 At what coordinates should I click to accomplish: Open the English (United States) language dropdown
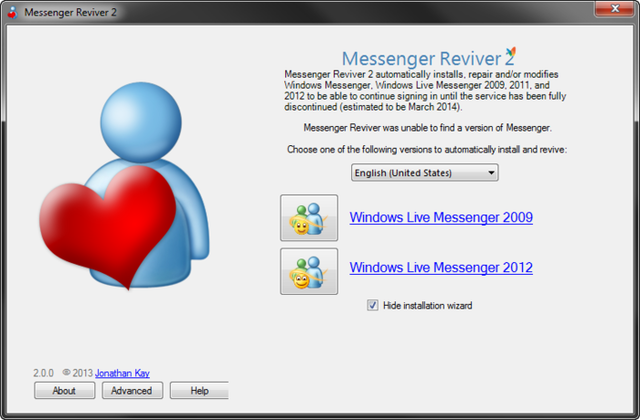[424, 173]
